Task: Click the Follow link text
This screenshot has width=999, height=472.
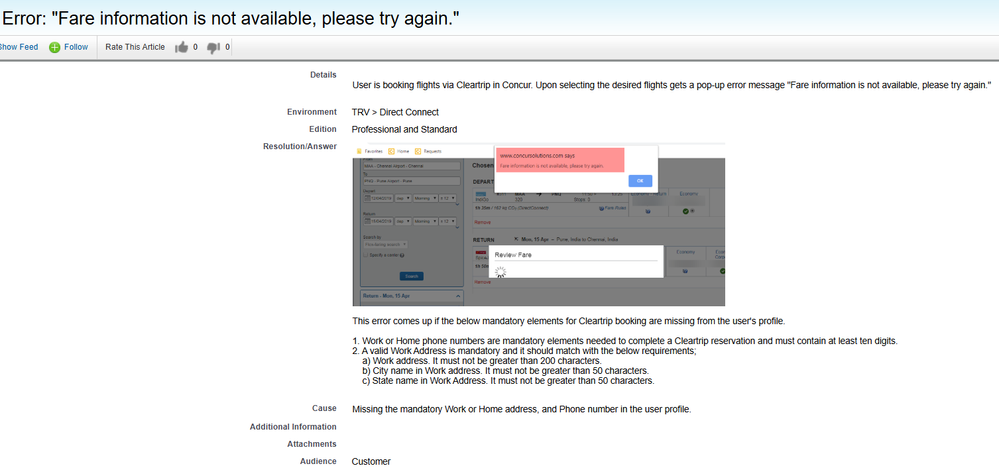Action: tap(76, 47)
